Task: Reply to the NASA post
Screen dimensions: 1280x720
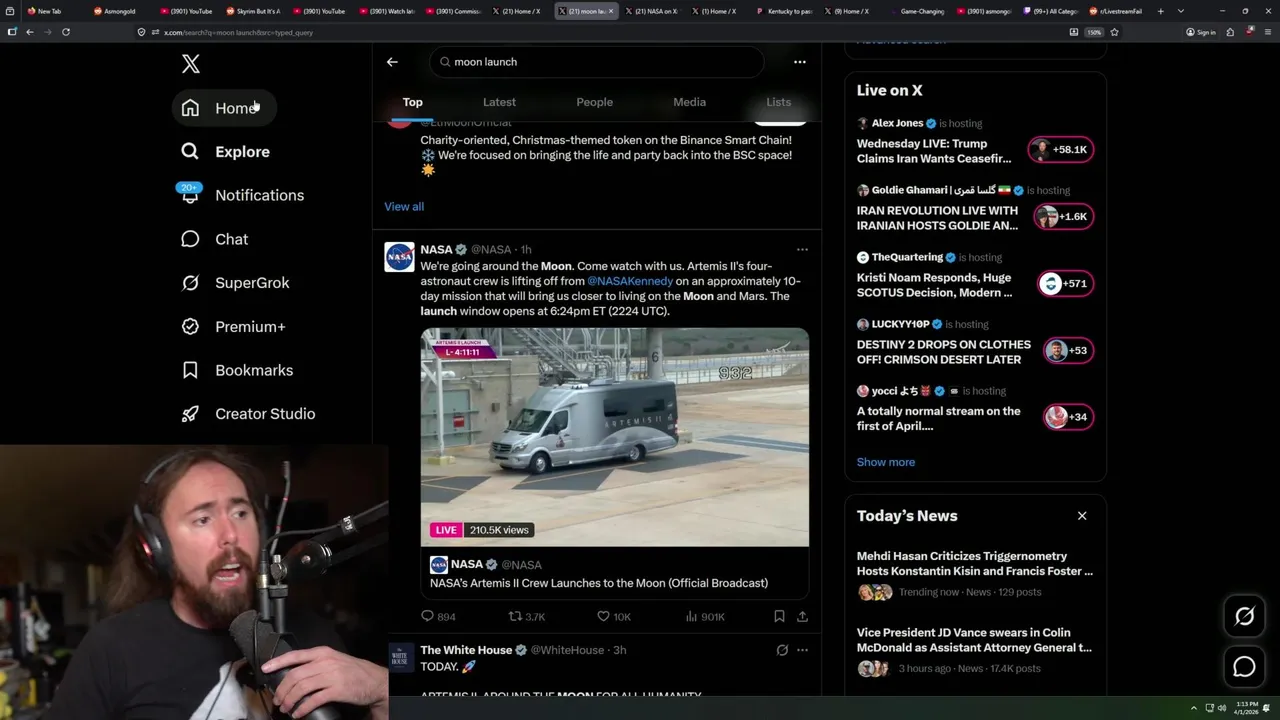Action: [438, 617]
